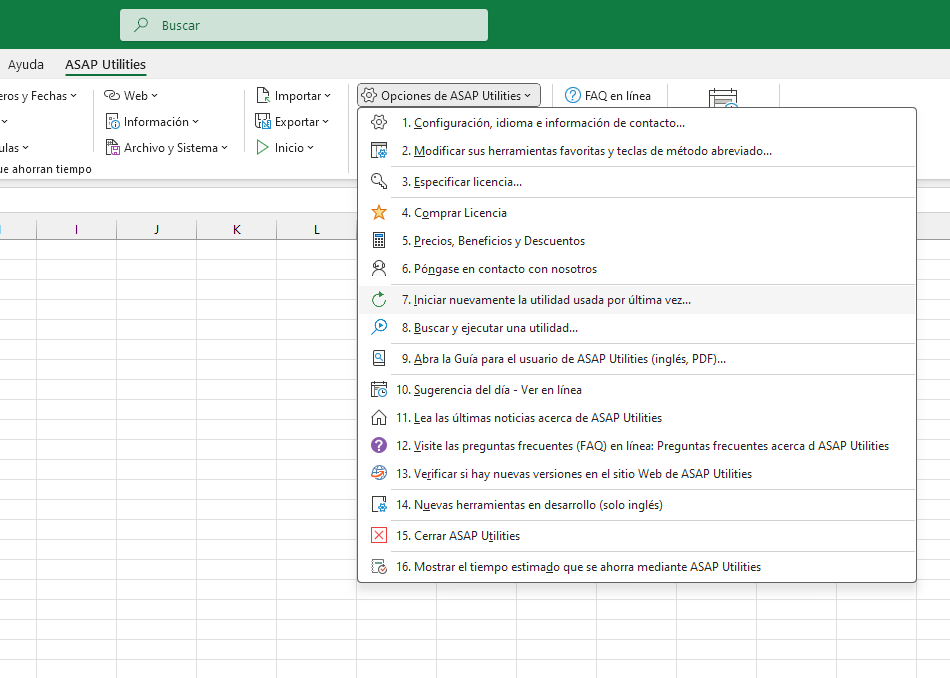Click the Exportar icon in the ribbon
This screenshot has height=678, width=950.
(x=263, y=121)
